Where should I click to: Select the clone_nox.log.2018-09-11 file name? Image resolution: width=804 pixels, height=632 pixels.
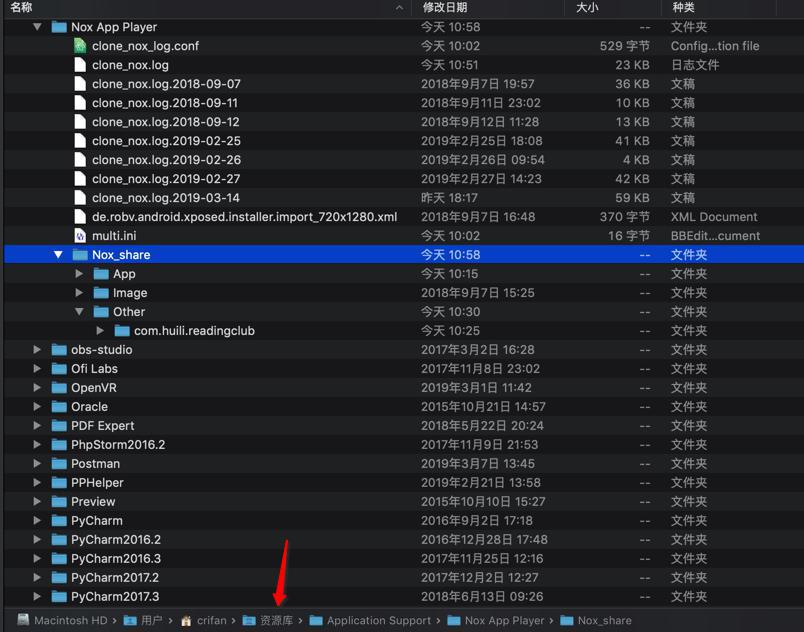pyautogui.click(x=165, y=103)
